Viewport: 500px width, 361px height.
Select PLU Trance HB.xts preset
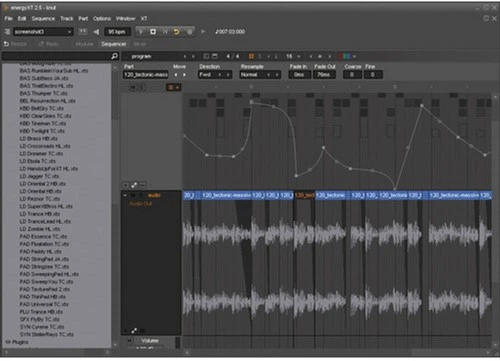[x=41, y=312]
